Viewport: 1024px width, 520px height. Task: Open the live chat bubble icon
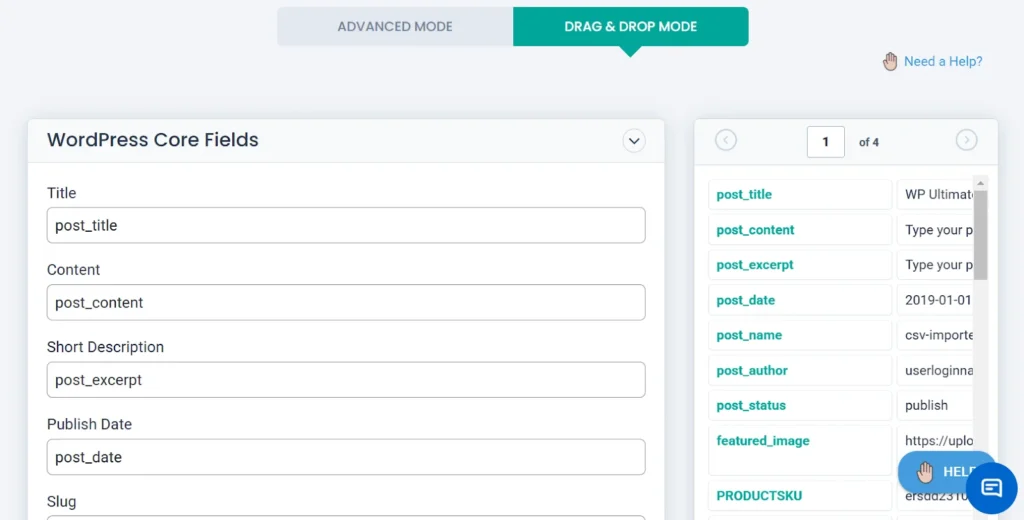coord(991,488)
